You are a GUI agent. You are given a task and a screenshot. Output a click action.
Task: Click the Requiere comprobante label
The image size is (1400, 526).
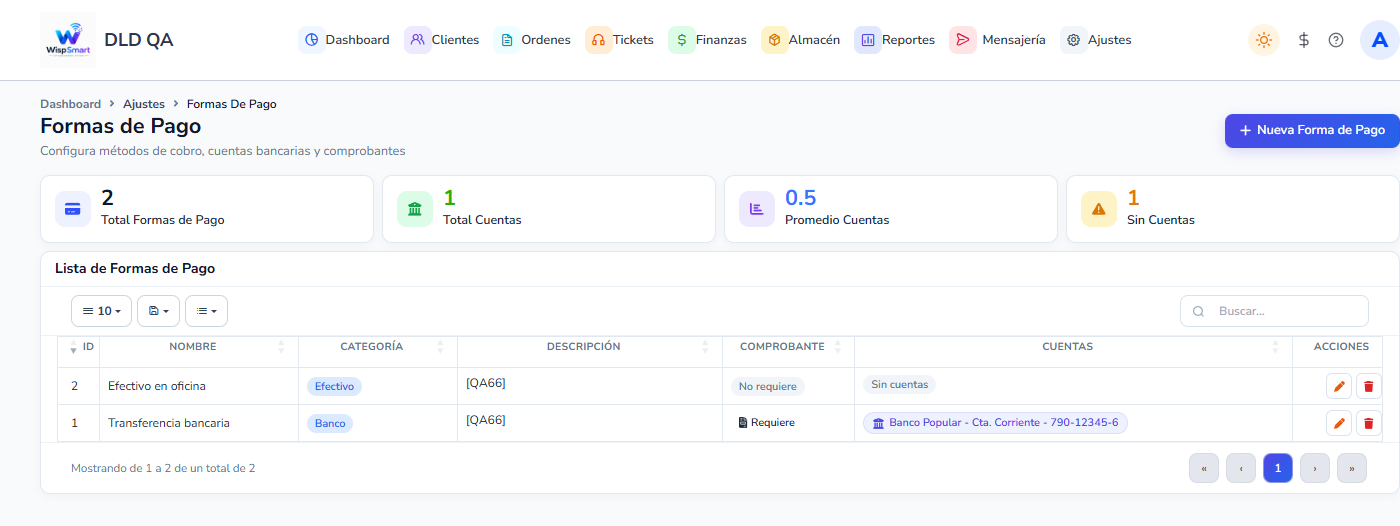(767, 423)
